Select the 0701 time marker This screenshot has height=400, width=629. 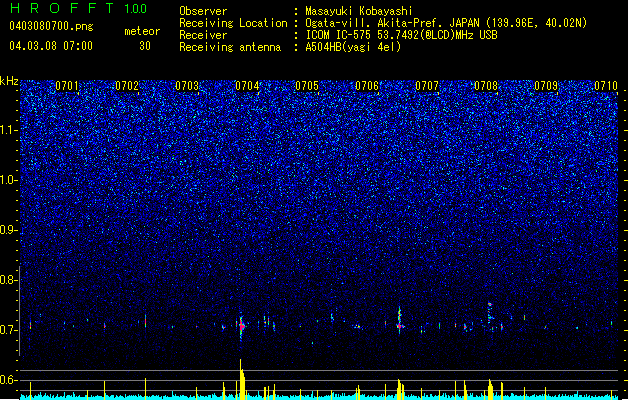(67, 86)
